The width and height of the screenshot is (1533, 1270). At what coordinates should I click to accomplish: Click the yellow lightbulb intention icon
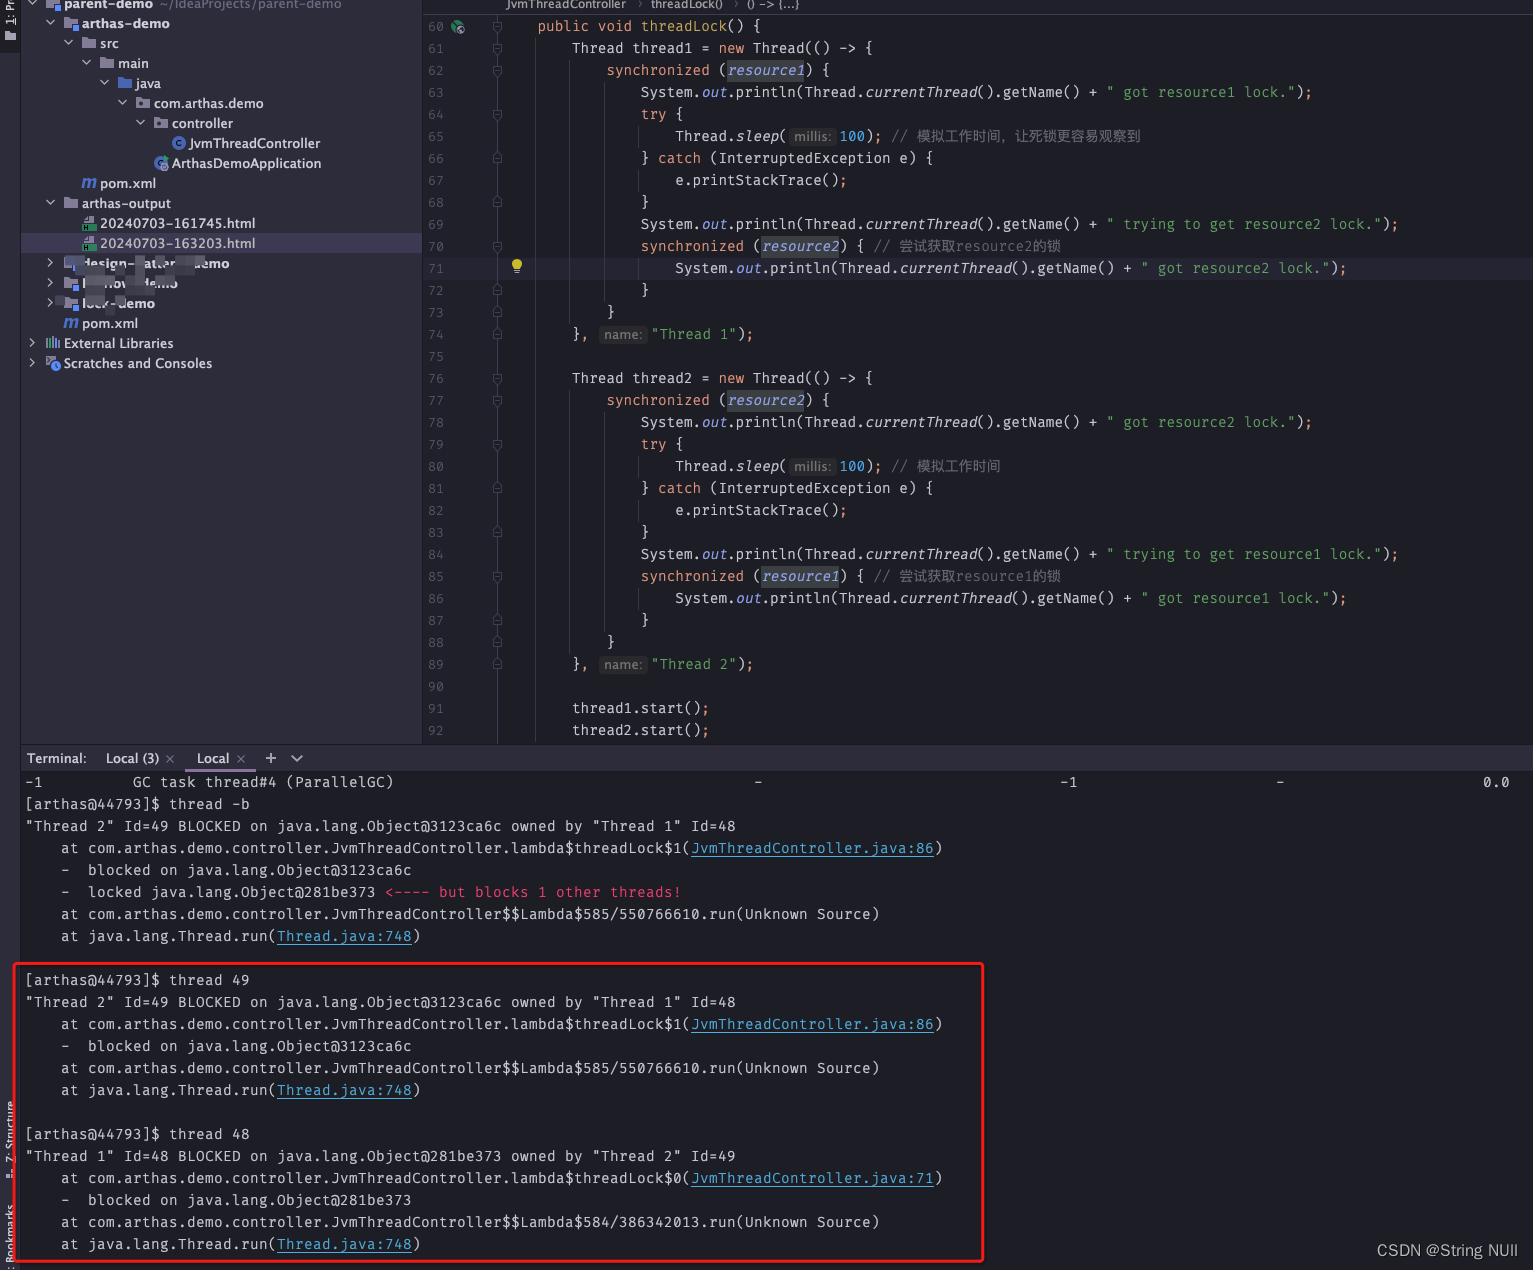click(x=517, y=266)
